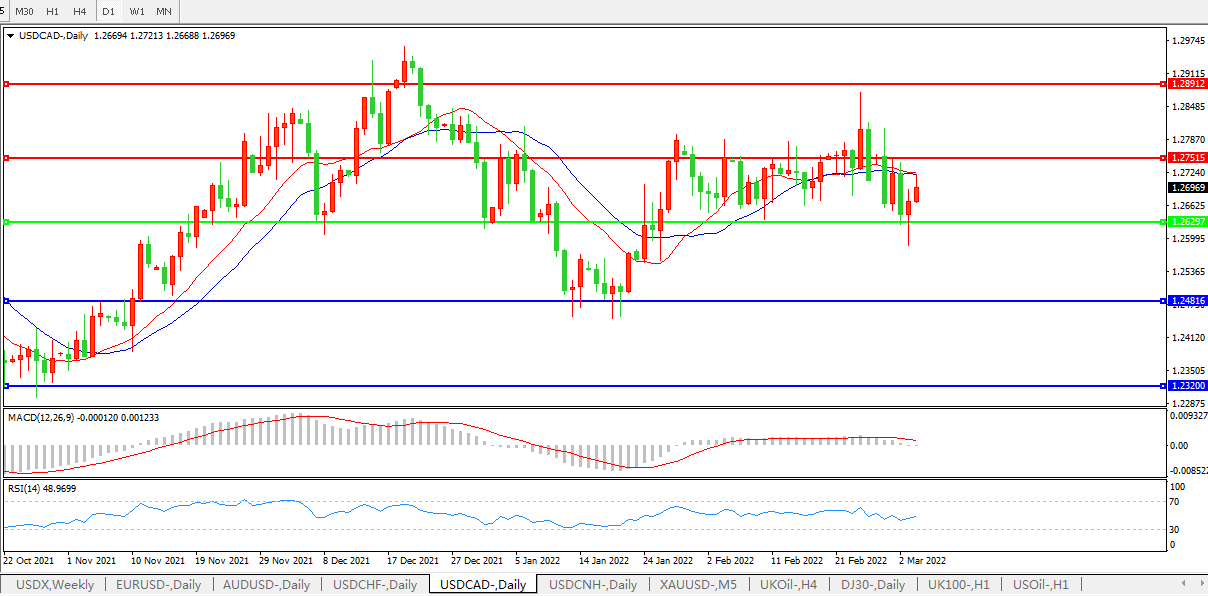Open the AUDUSD-,Daily chart tab
The width and height of the screenshot is (1208, 596).
click(x=267, y=585)
